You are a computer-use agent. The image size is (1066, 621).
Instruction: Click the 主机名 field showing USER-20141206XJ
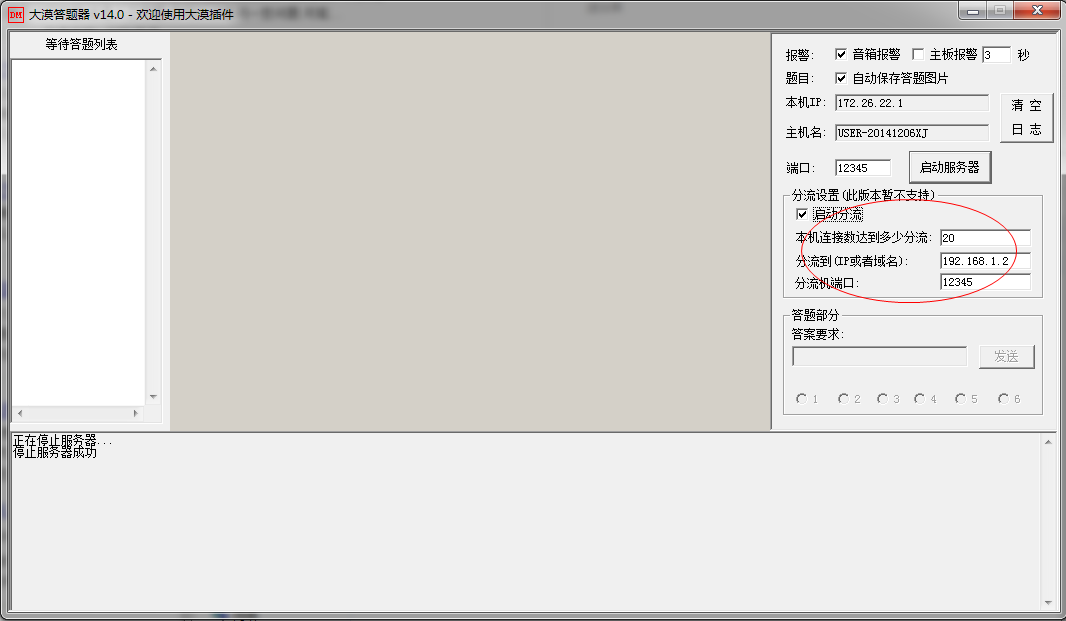(911, 131)
